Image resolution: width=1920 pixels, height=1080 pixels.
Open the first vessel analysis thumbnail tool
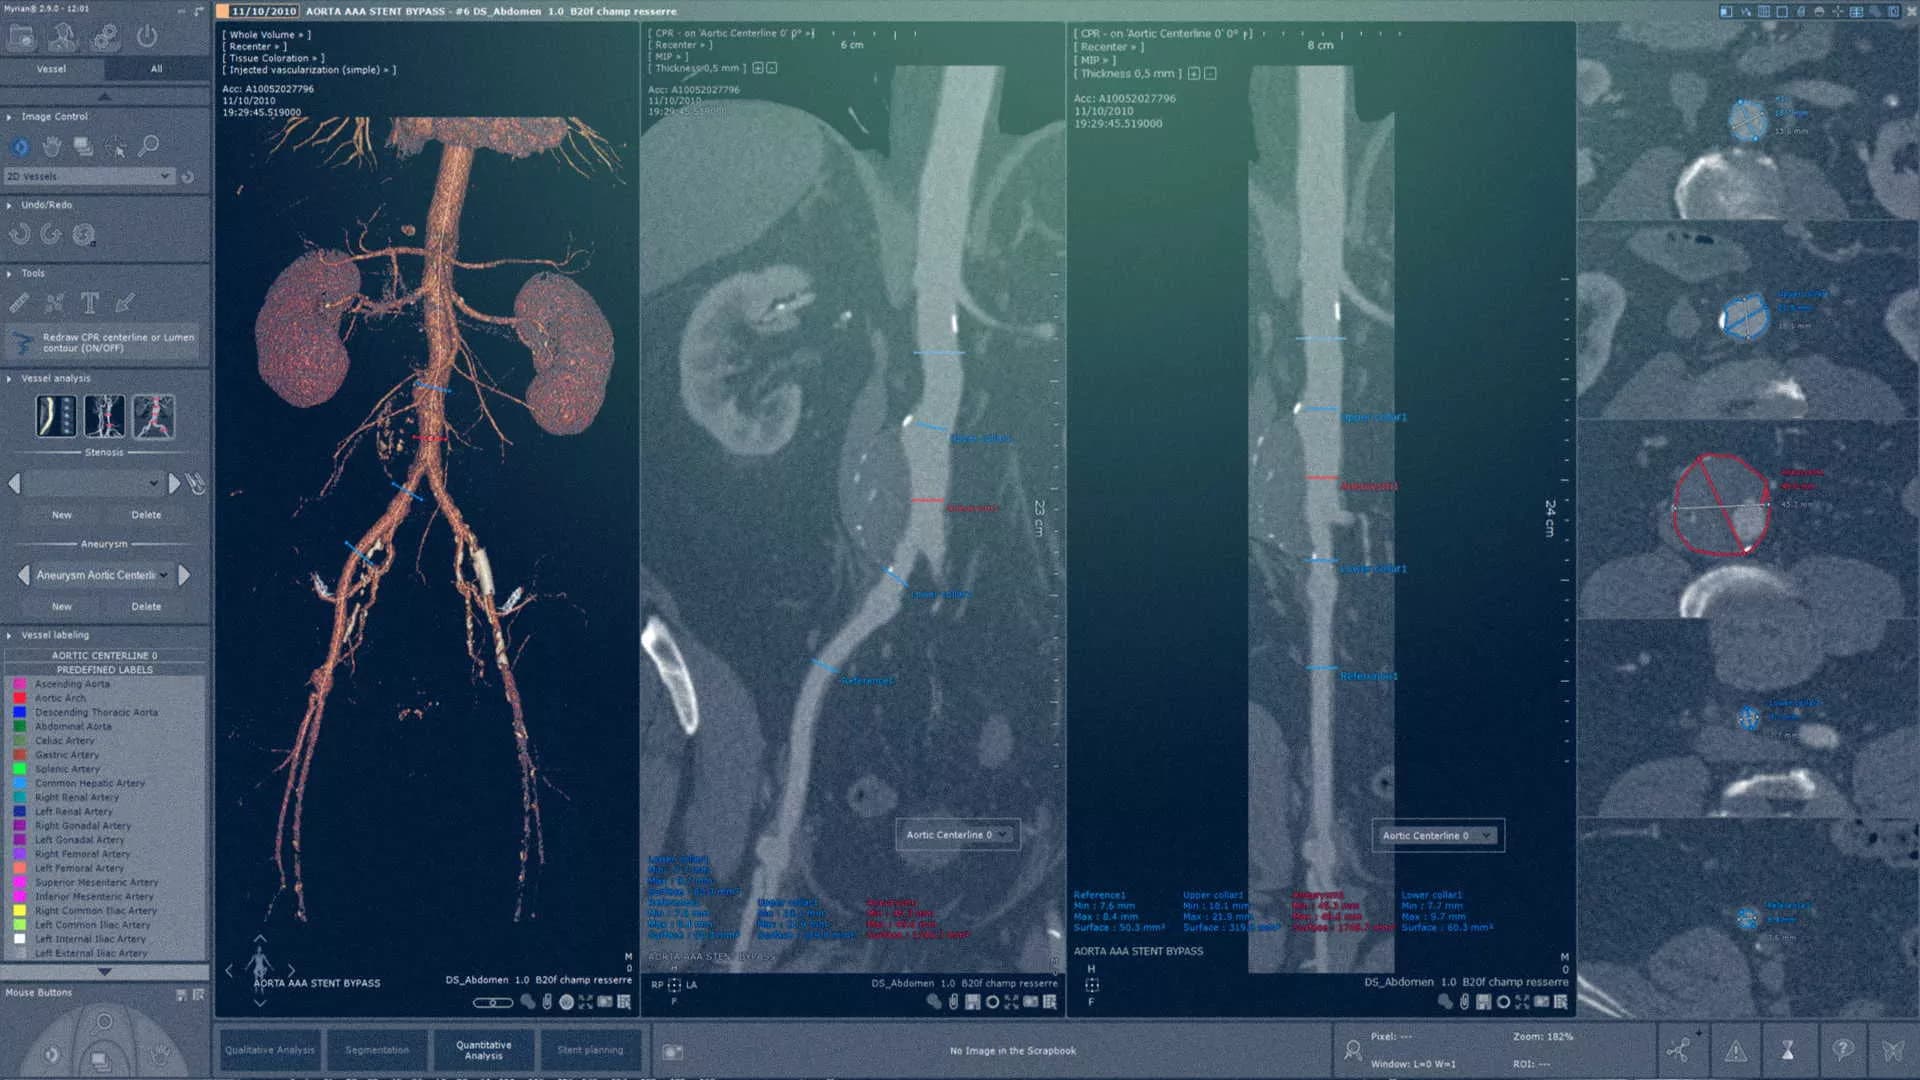click(x=55, y=416)
